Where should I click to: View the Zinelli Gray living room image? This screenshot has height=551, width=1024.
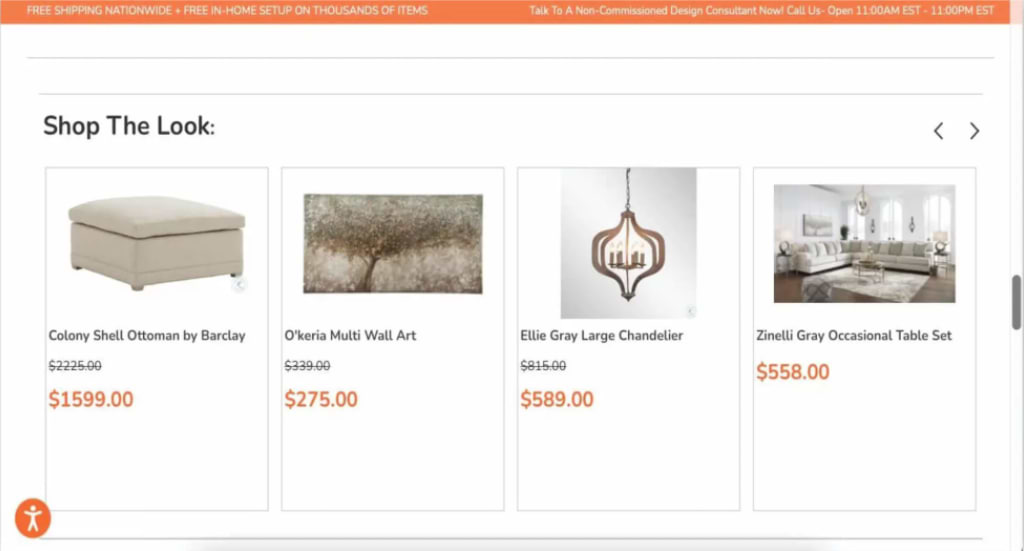click(x=864, y=244)
